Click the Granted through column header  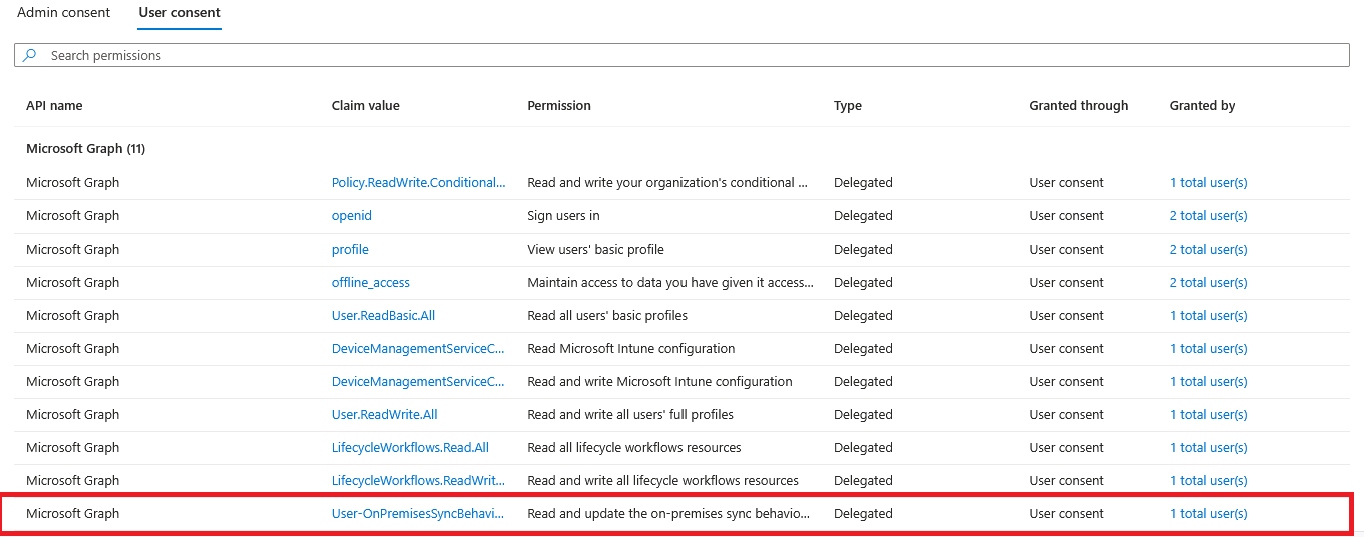point(1079,106)
